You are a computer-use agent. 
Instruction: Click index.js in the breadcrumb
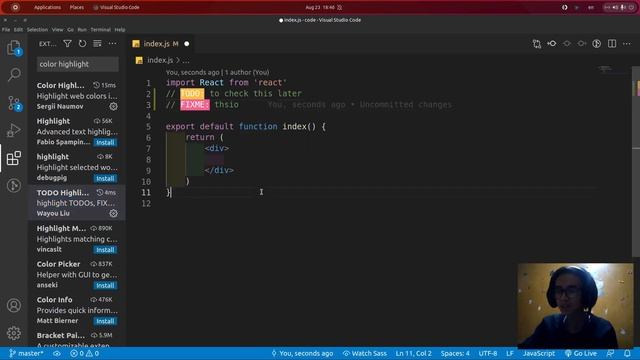point(160,60)
